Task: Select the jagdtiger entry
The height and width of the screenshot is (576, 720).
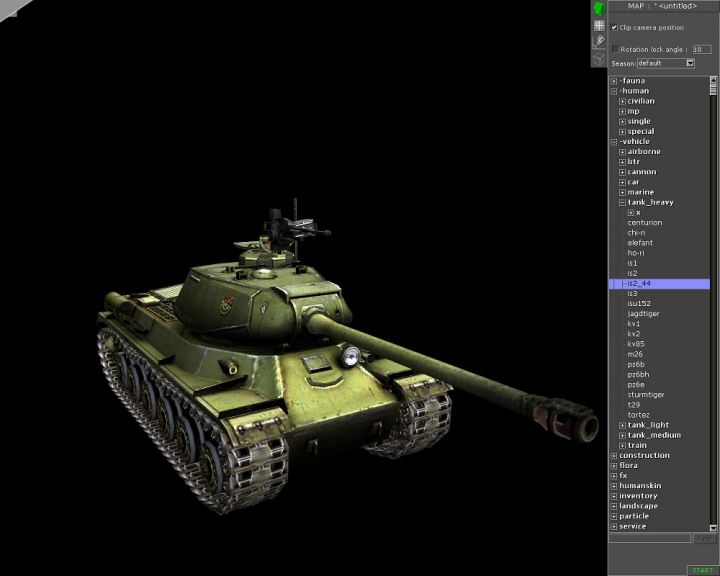Action: point(643,314)
